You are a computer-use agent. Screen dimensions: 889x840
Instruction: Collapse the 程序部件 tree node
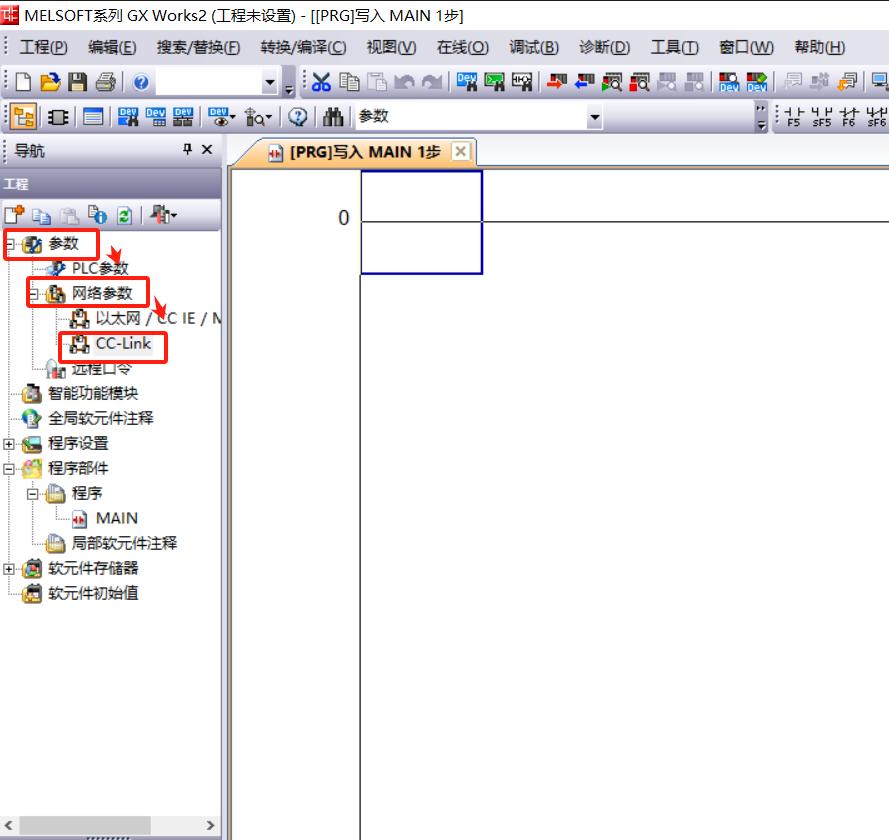9,469
